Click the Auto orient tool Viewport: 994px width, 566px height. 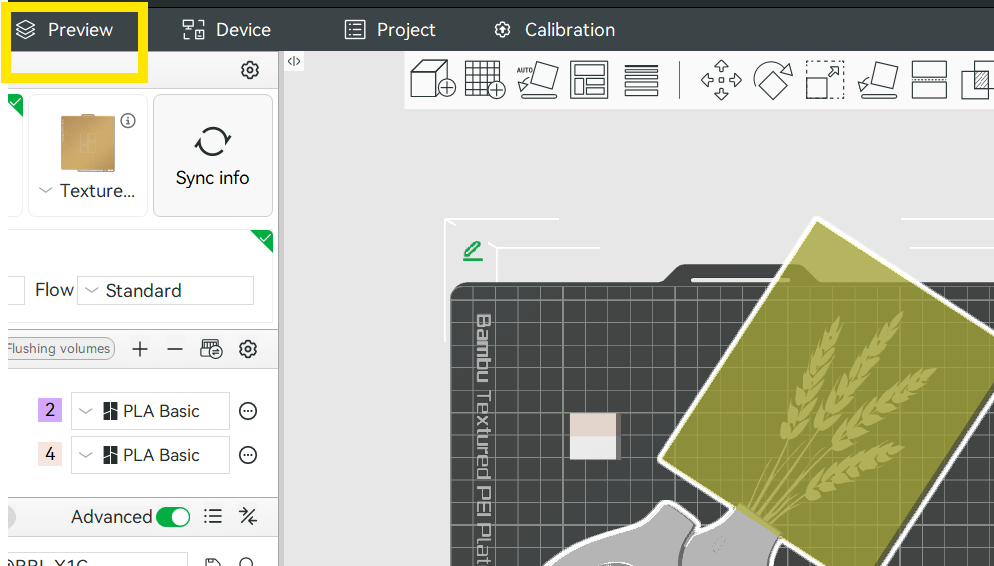pyautogui.click(x=537, y=79)
